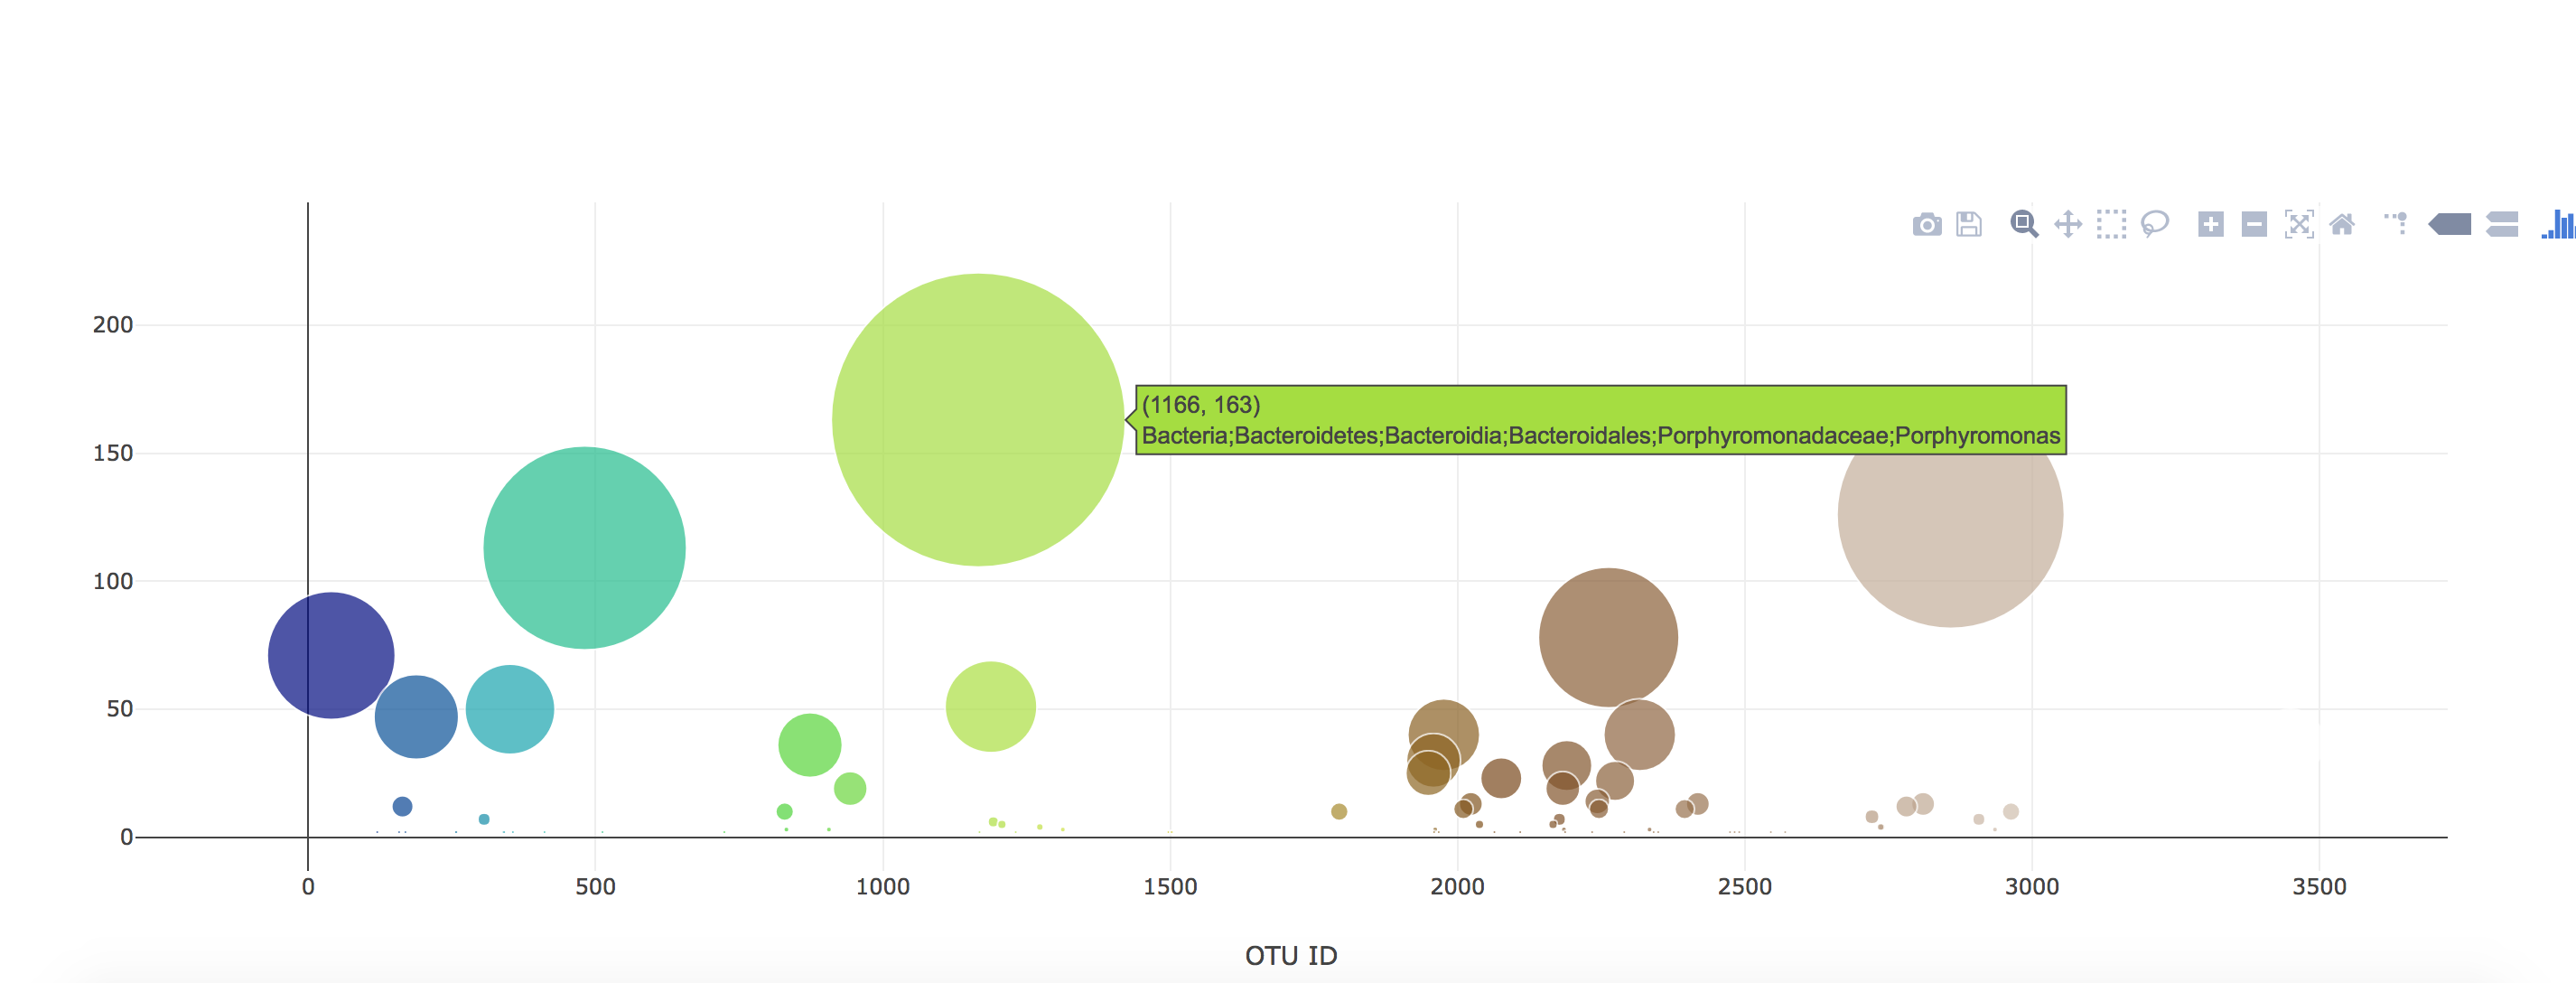Select the Zoom magnifier tool
2576x983 pixels.
tap(2023, 224)
